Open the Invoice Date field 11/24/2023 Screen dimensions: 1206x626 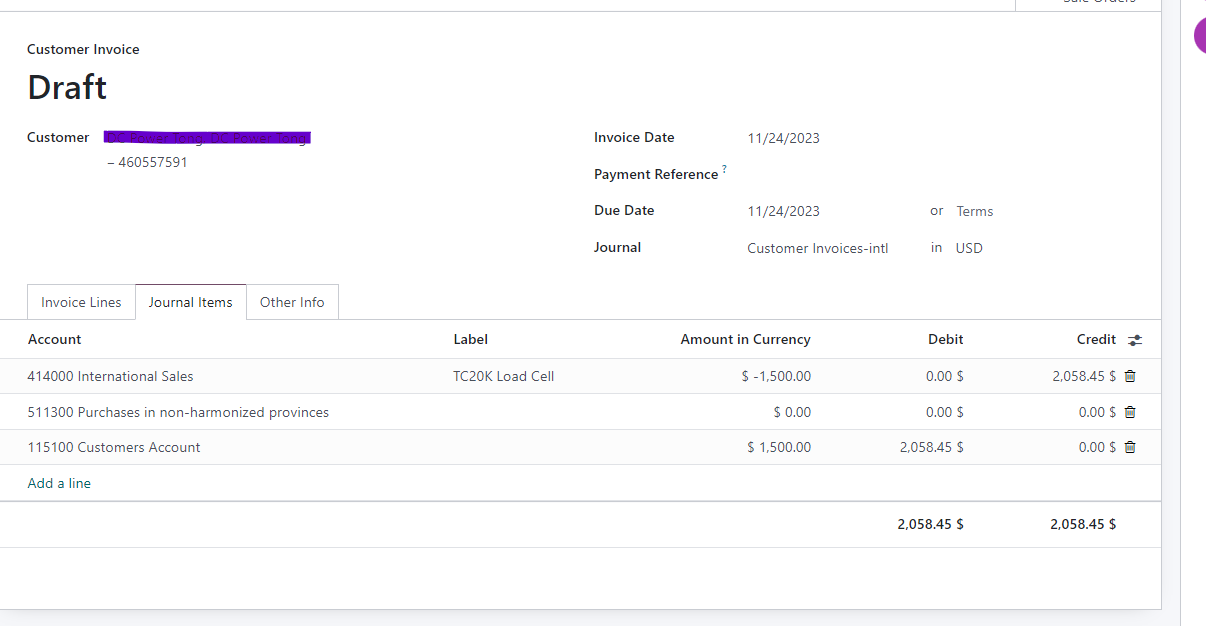(x=783, y=138)
